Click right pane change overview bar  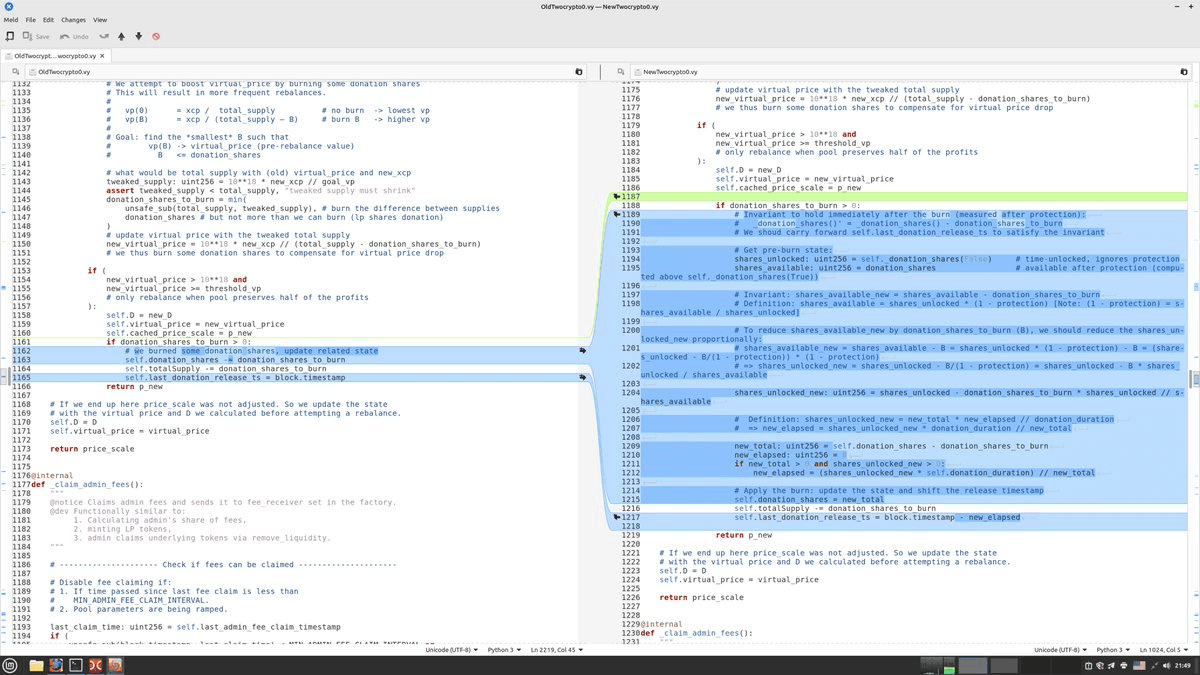click(1196, 360)
